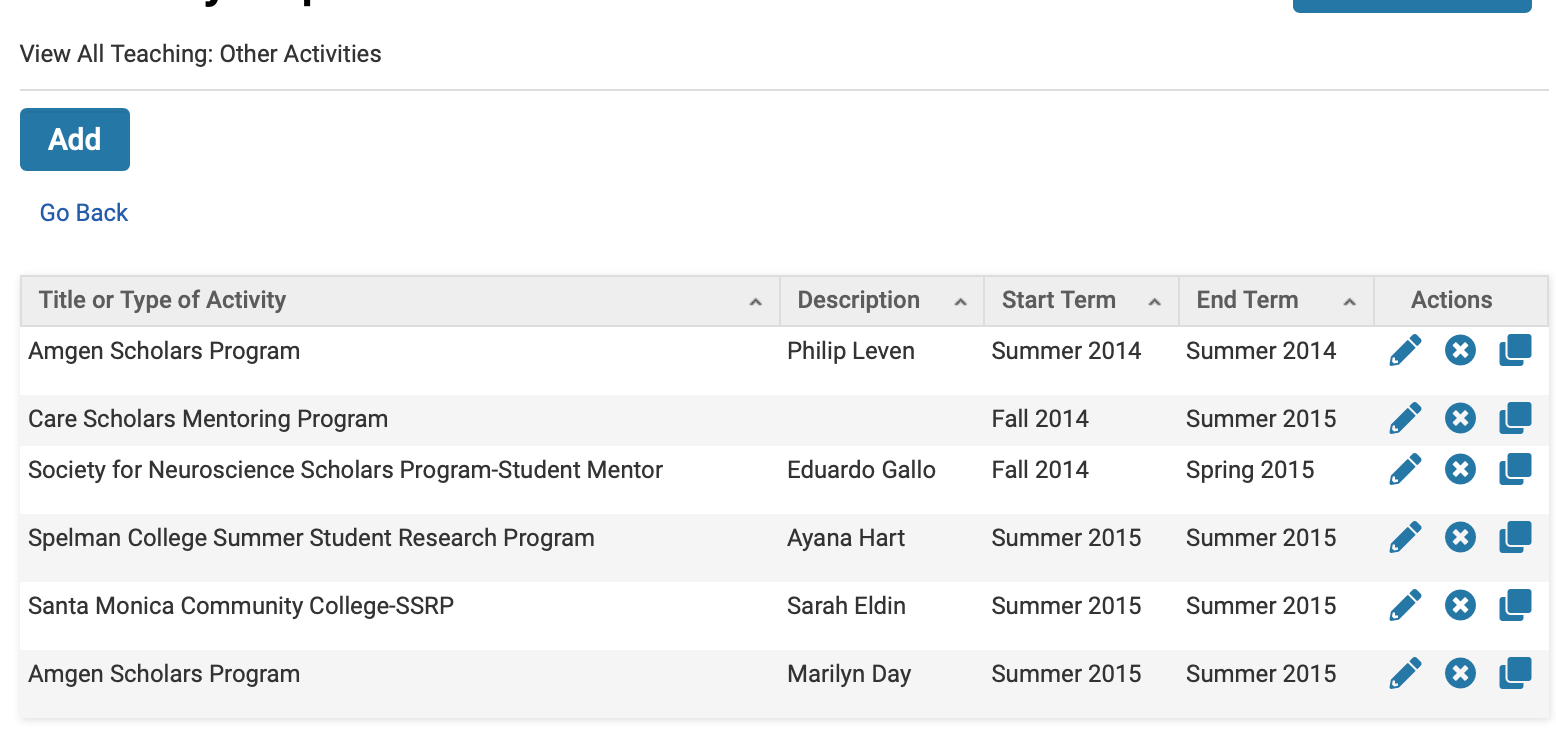Duplicate the Spelman College Summer Research entry

point(1515,538)
